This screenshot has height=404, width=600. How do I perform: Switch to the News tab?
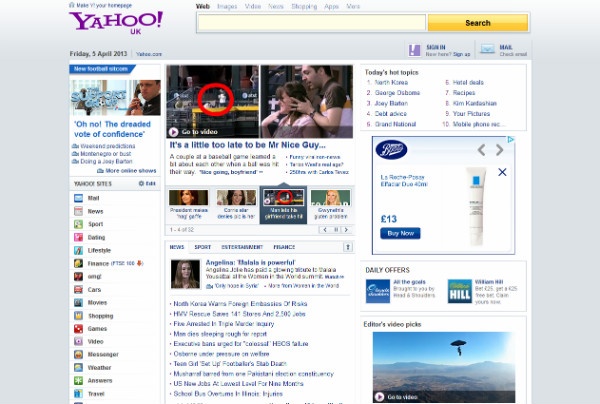(177, 247)
